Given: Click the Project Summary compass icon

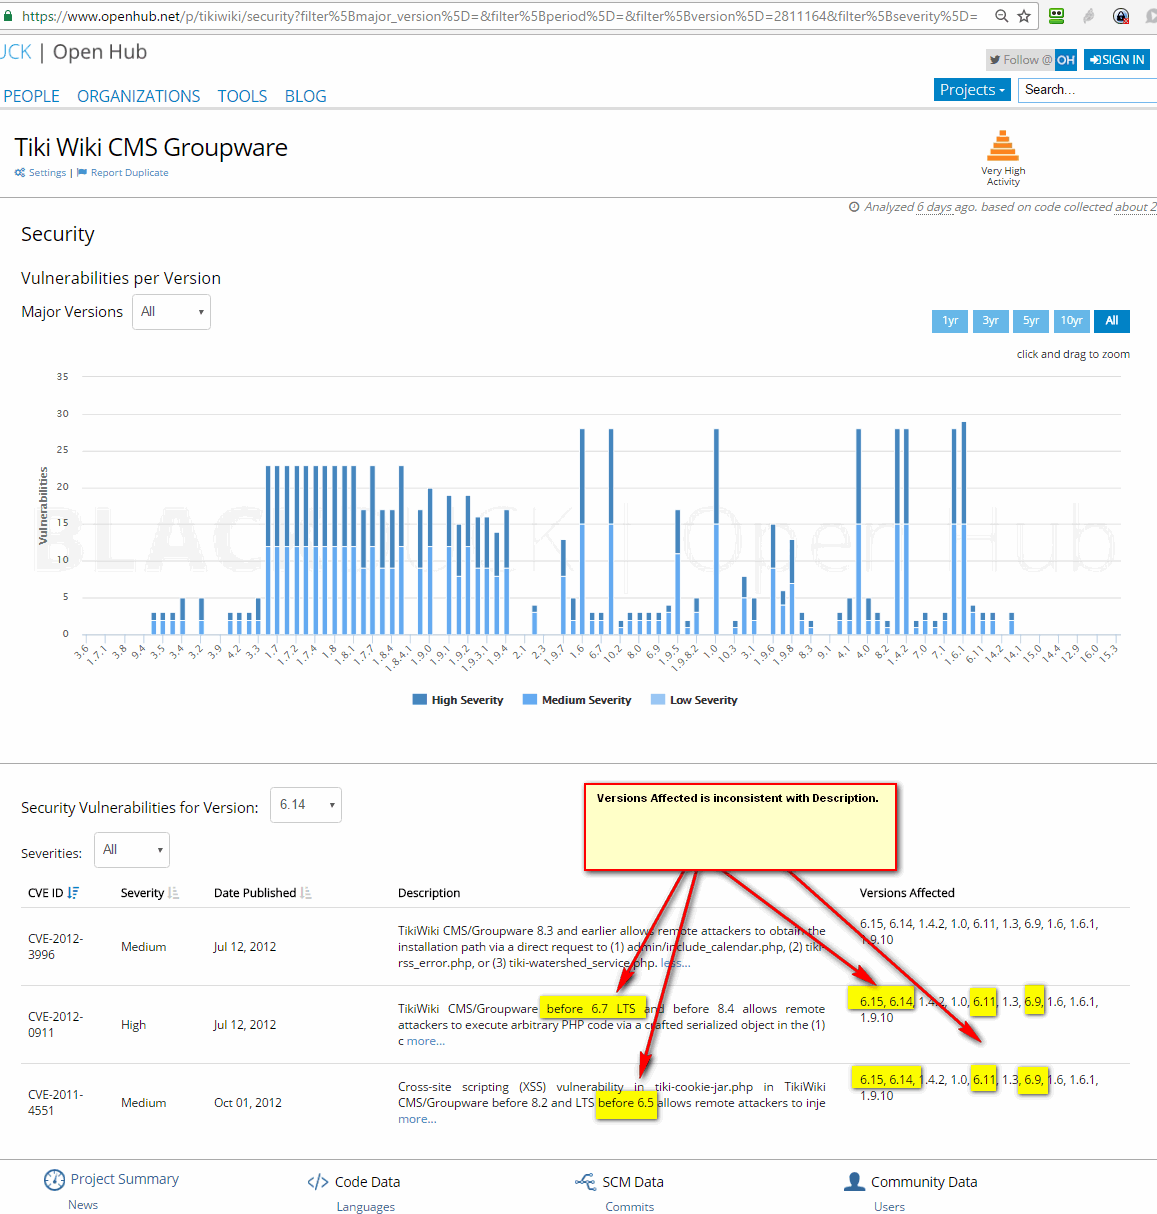Looking at the screenshot, I should coord(54,1180).
